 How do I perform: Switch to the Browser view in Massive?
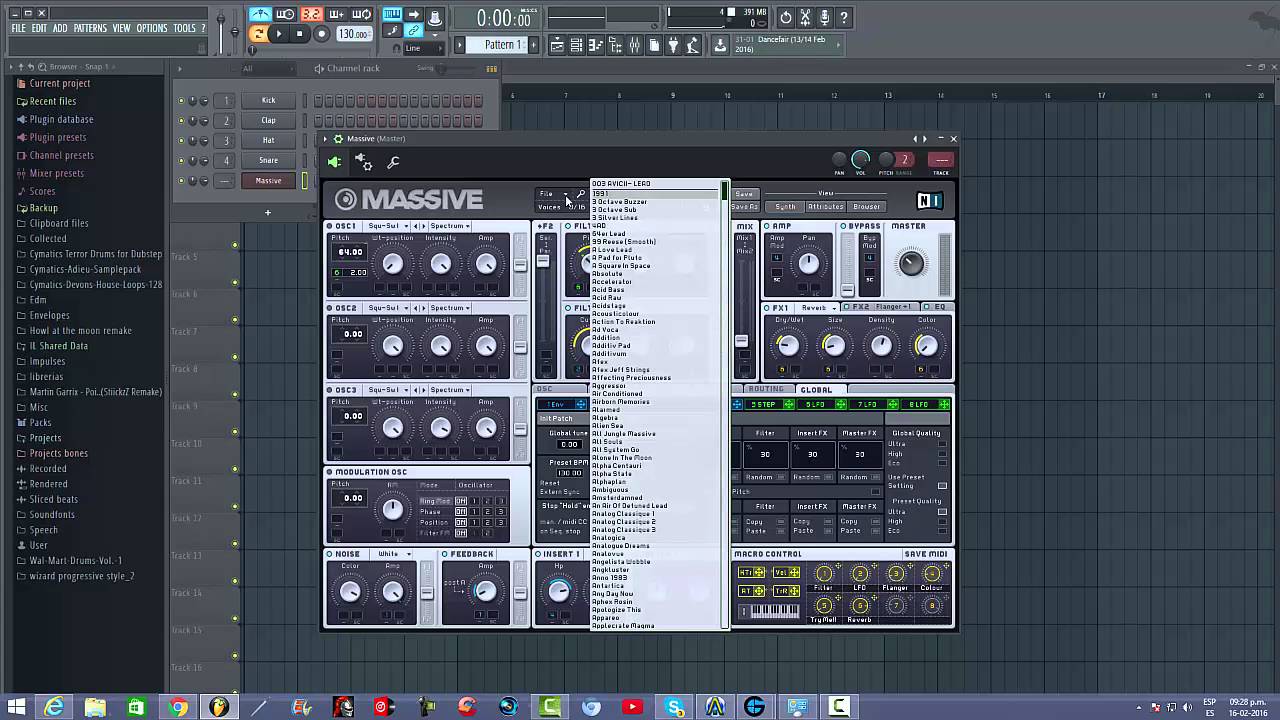pos(867,207)
